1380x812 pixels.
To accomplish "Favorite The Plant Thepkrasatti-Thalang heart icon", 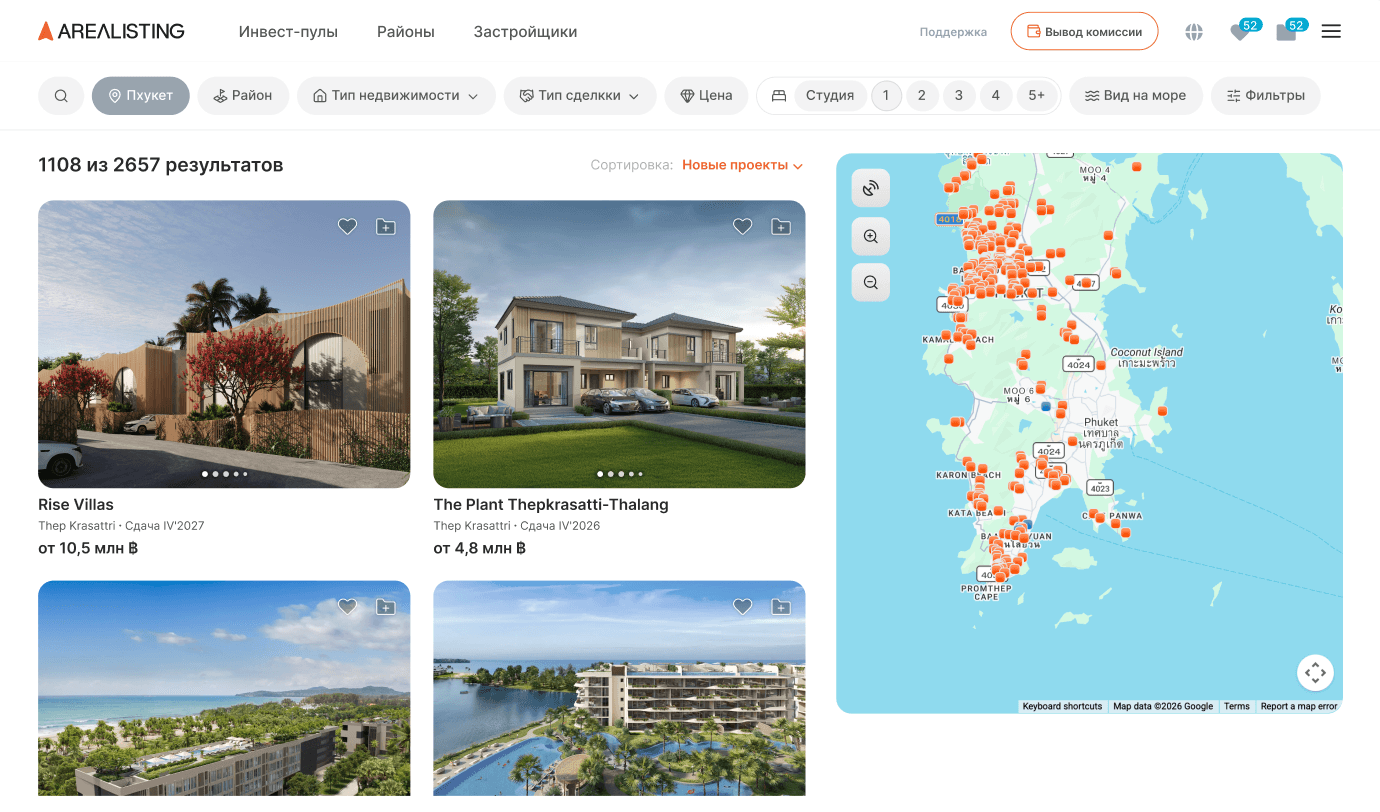I will (742, 227).
